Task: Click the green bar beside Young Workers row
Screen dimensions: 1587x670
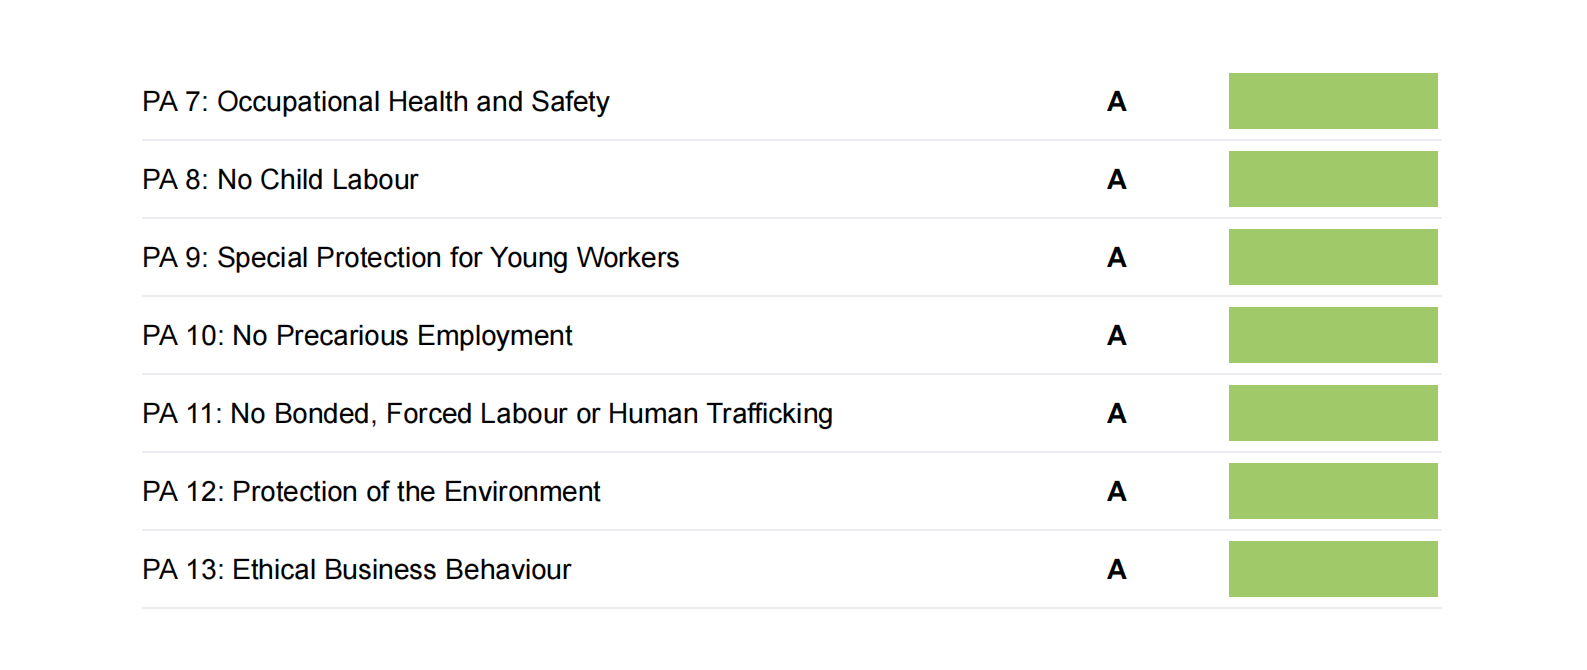Action: [x=1333, y=257]
